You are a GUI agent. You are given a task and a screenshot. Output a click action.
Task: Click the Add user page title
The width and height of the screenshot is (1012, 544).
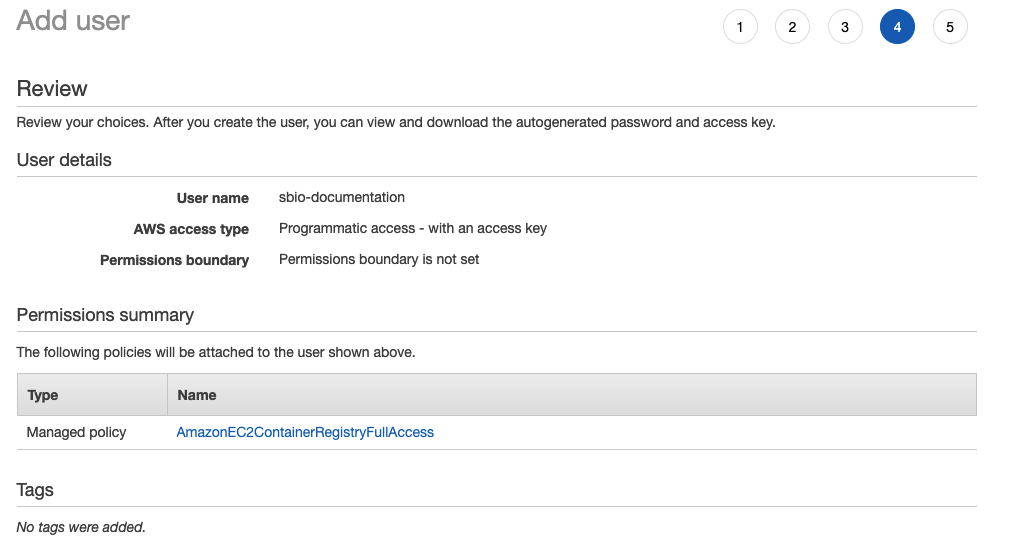tap(73, 20)
